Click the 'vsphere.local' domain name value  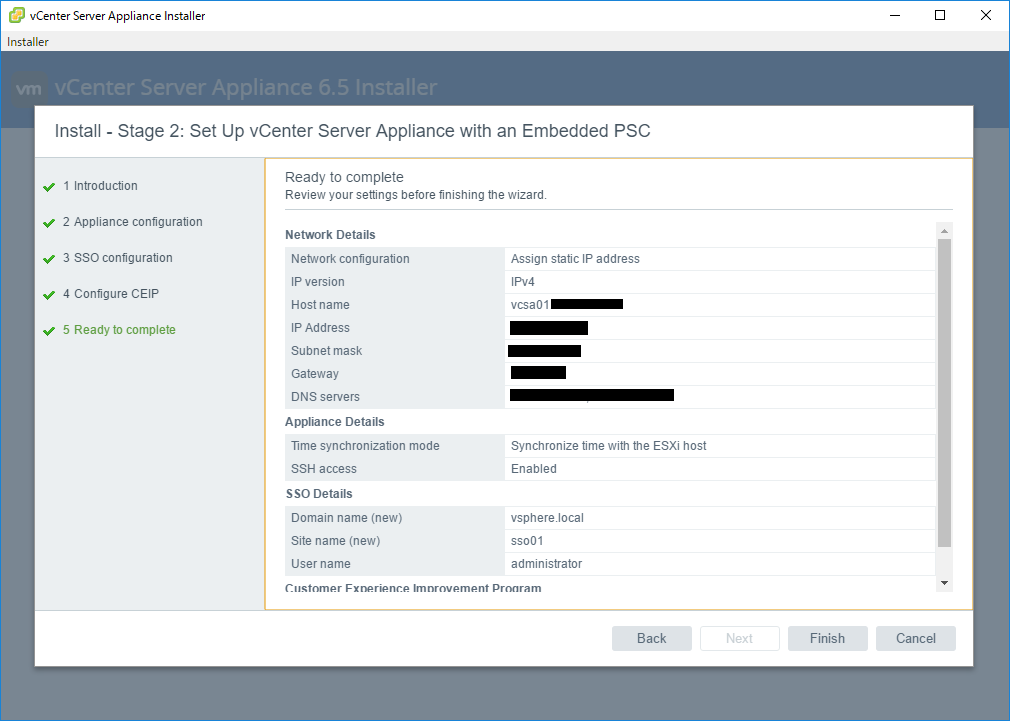pos(547,518)
